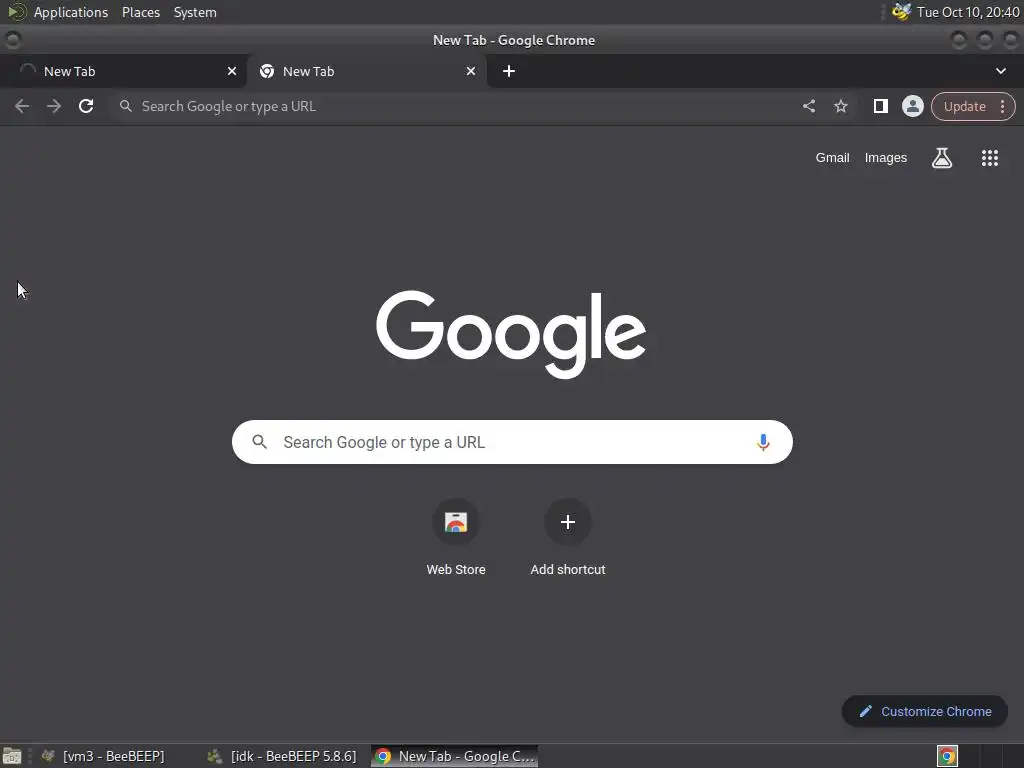This screenshot has width=1024, height=768.
Task: Select New Tab - Google Chrome taskbar item
Action: point(455,756)
